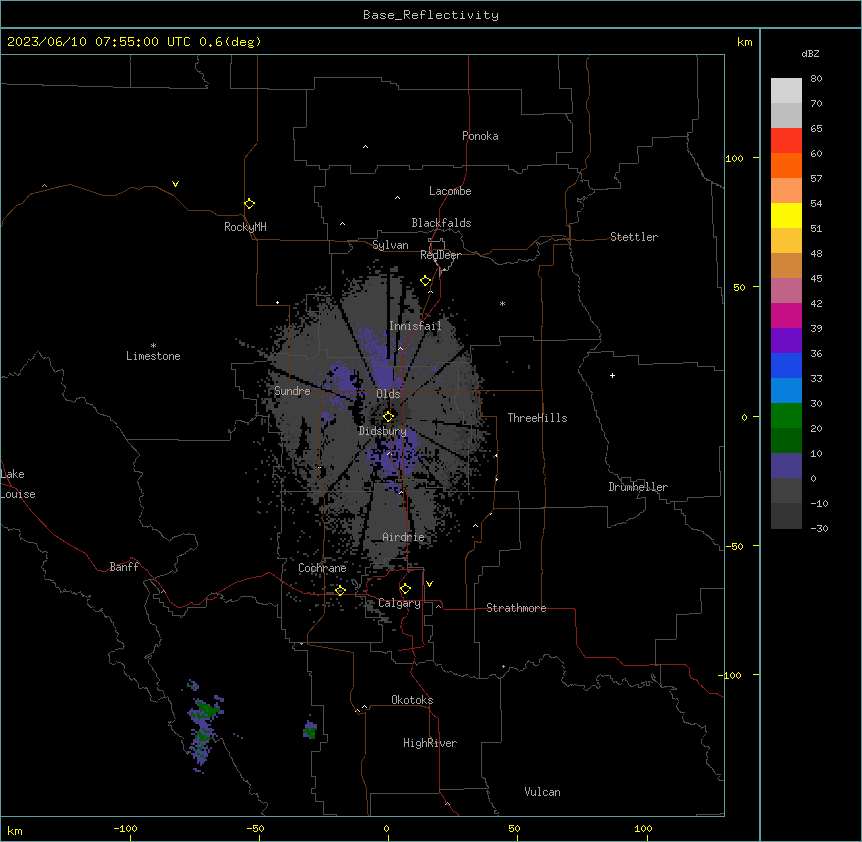Viewport: 862px width, 842px height.
Task: Select the Cochrane town label
Action: coord(322,568)
